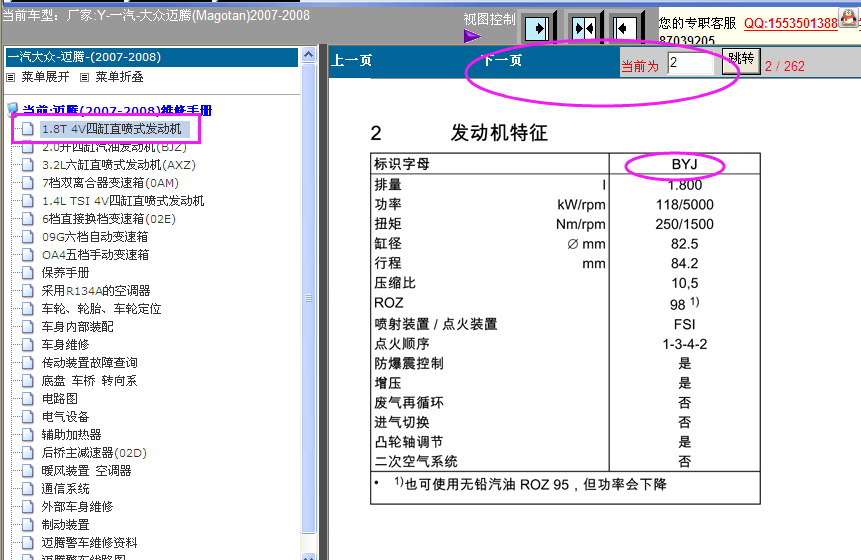Image resolution: width=861 pixels, height=560 pixels.
Task: Click the collapse-left view control icon
Action: [x=624, y=28]
